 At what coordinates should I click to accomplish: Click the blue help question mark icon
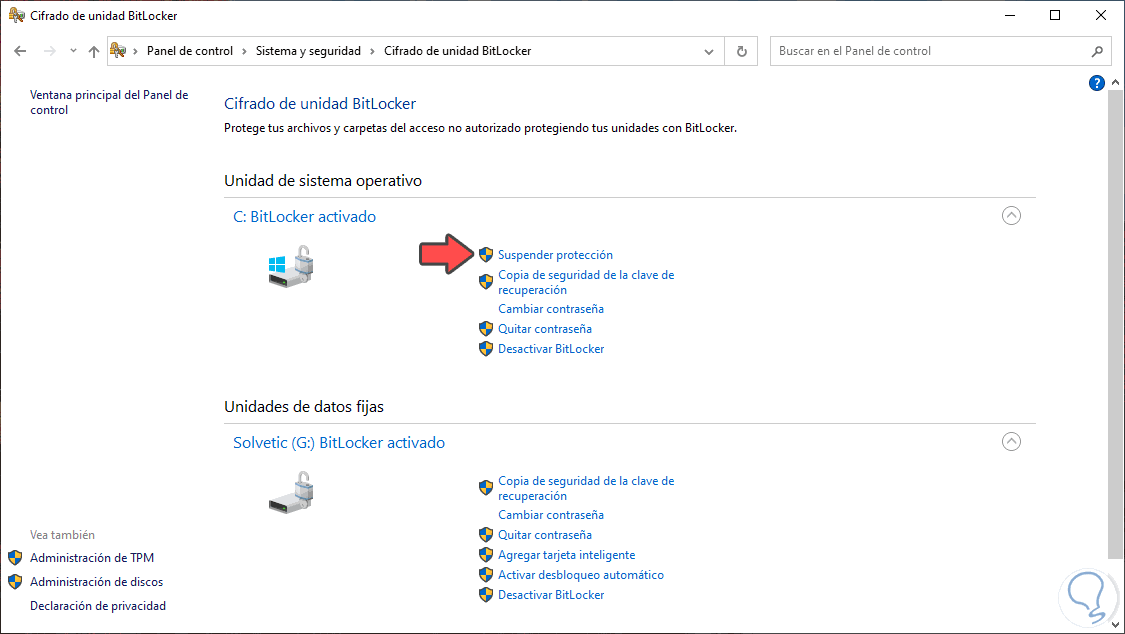[x=1096, y=83]
